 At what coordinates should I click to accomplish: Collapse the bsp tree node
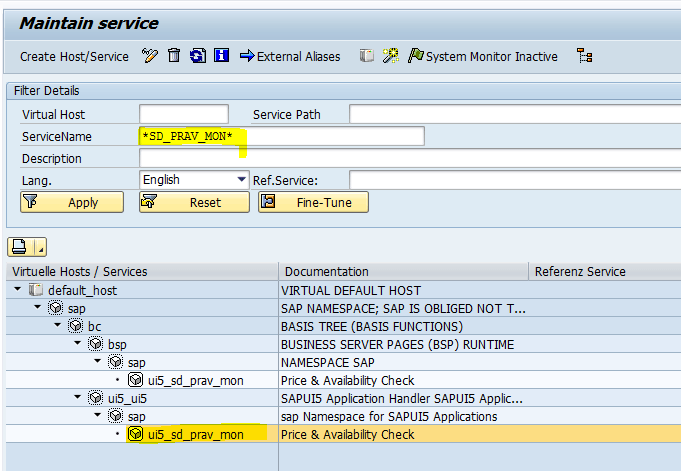point(77,343)
